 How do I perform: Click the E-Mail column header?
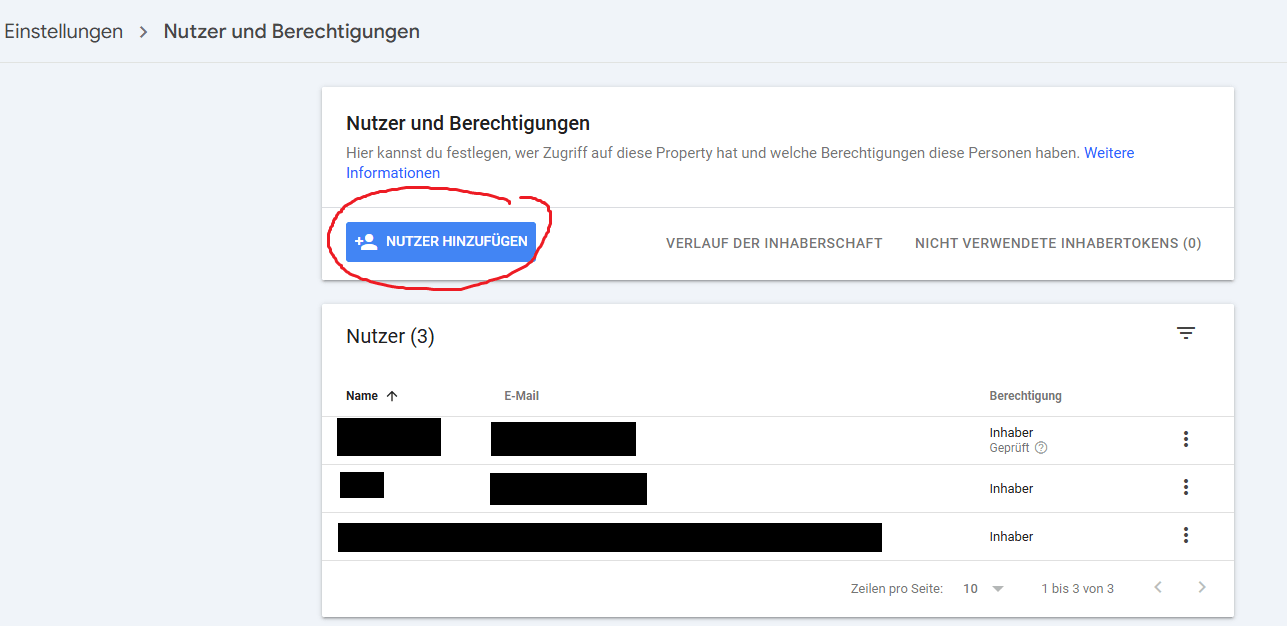pyautogui.click(x=521, y=396)
